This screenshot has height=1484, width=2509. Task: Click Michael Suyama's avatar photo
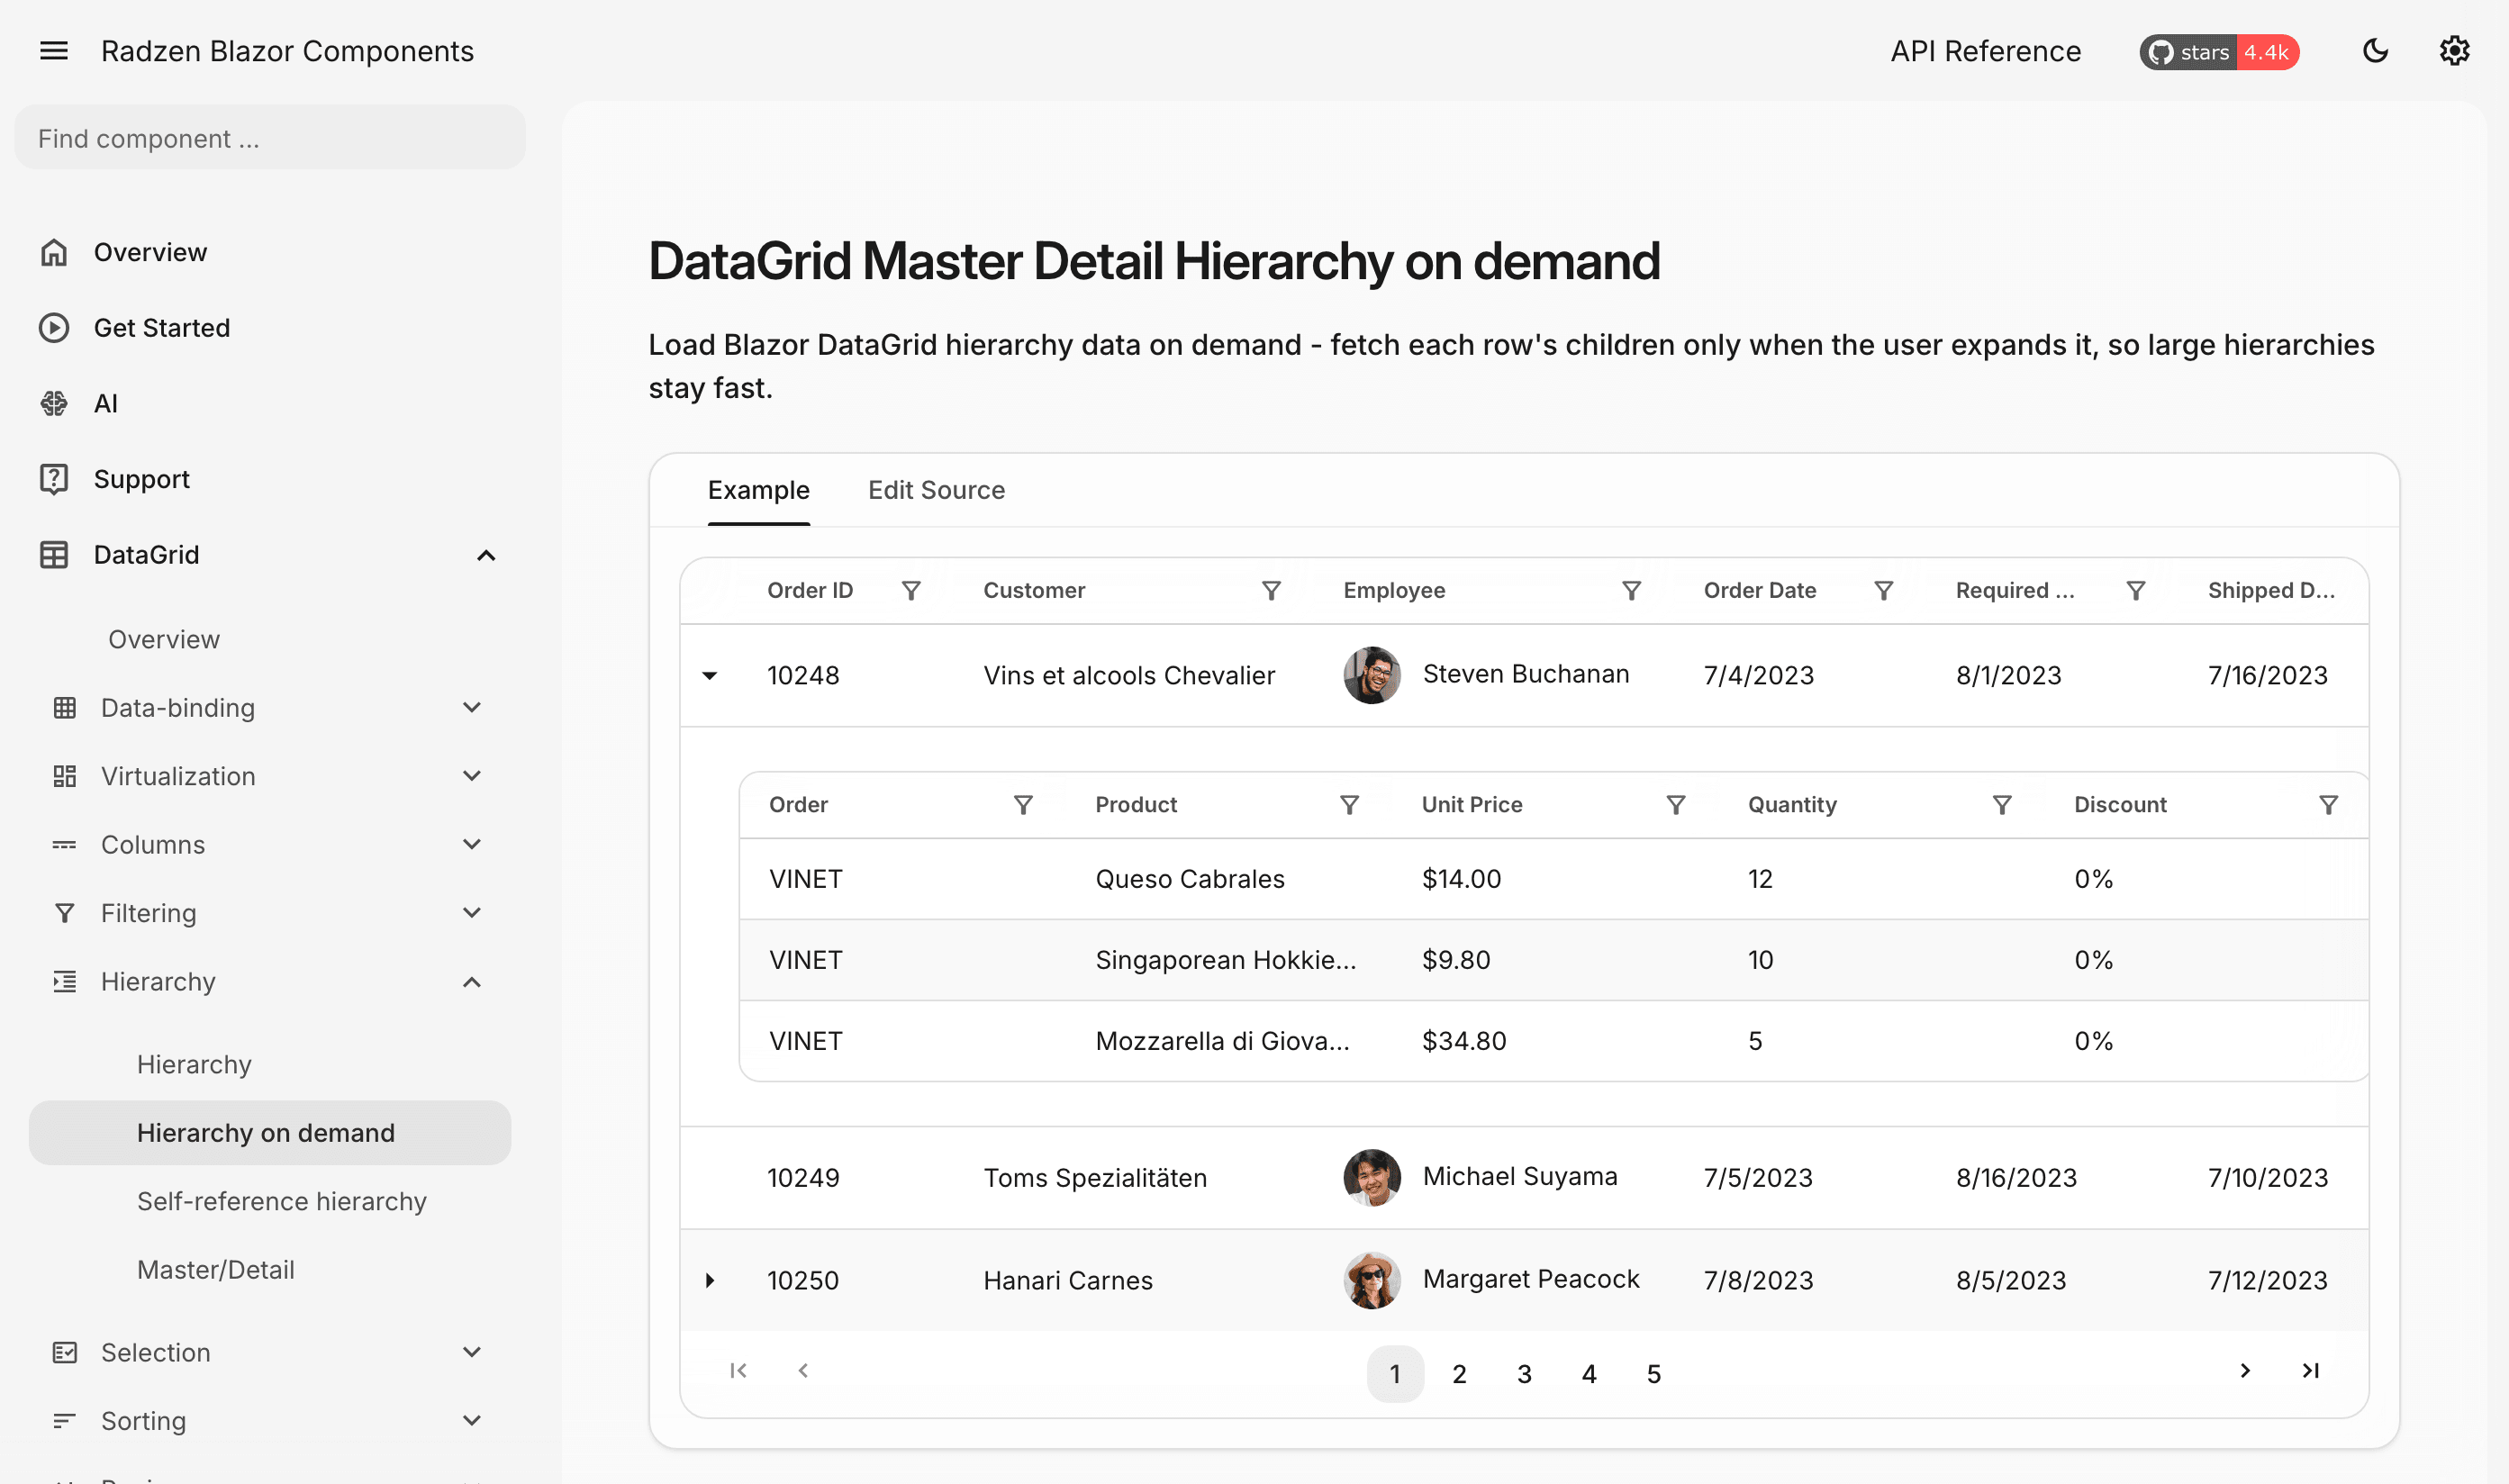[1372, 1177]
